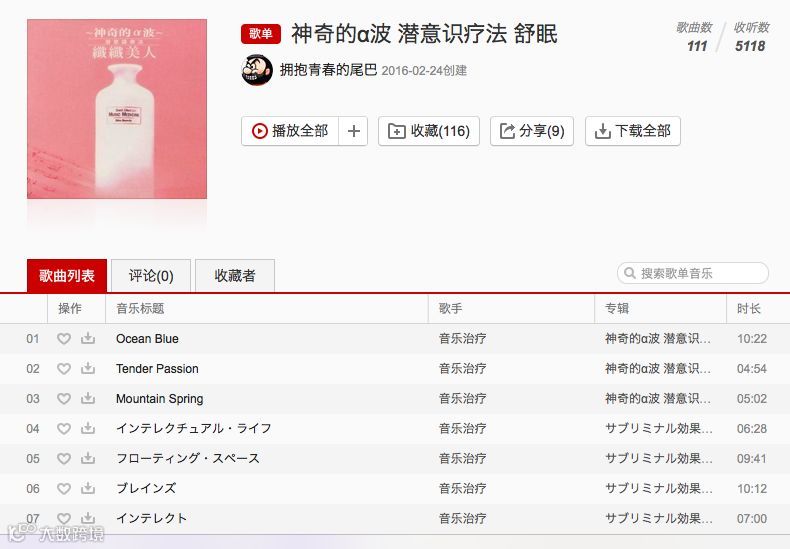Screen dimensions: 790x549
Task: Select the 歌曲列表 tab
Action: 67,276
